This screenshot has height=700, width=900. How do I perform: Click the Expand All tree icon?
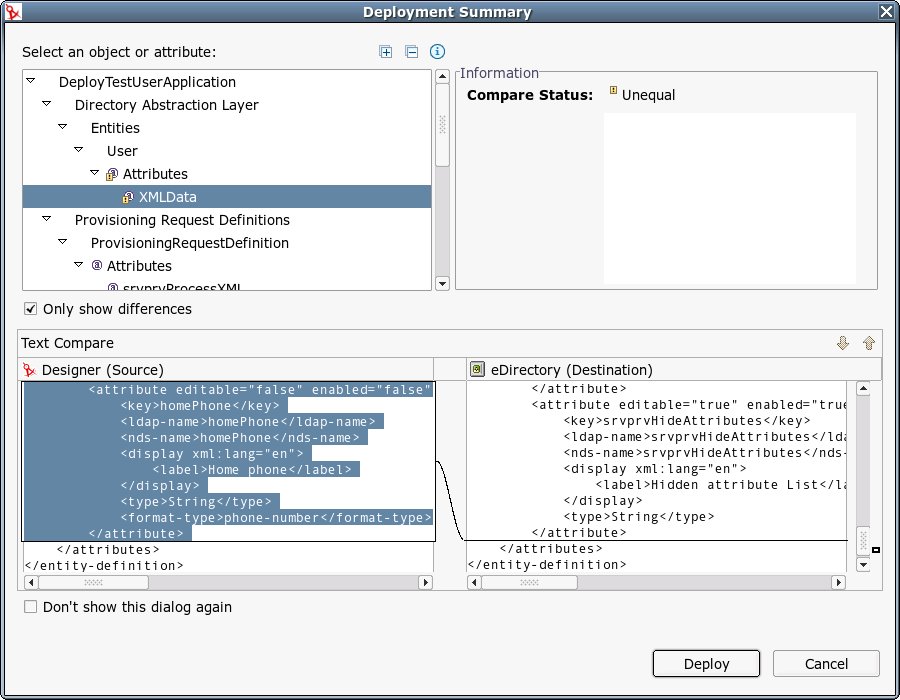[x=386, y=52]
